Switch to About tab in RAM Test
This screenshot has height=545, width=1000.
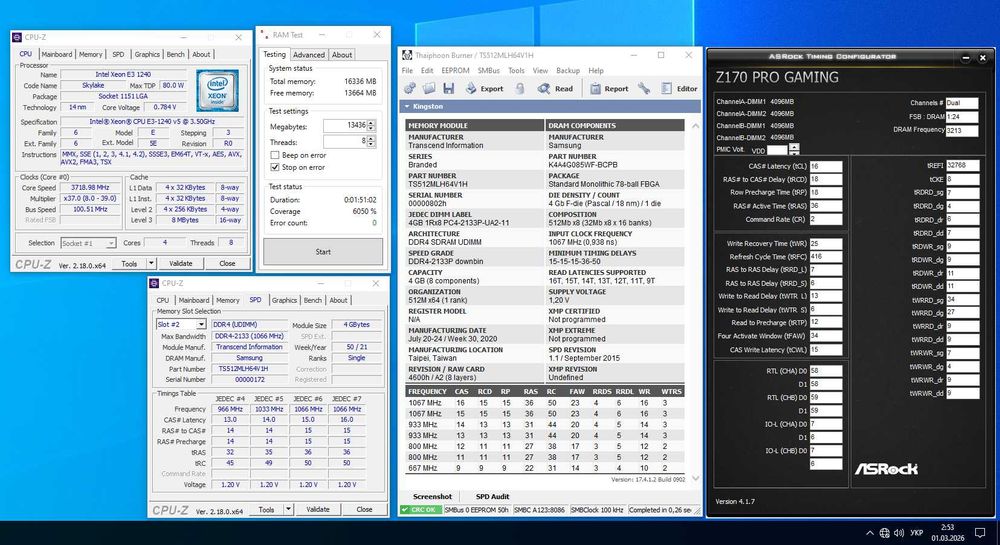click(x=342, y=55)
